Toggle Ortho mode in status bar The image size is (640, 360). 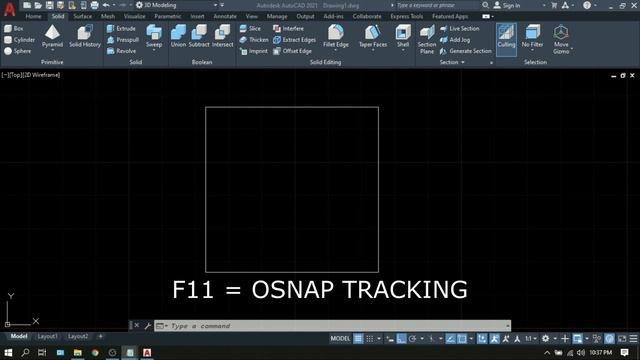401,339
